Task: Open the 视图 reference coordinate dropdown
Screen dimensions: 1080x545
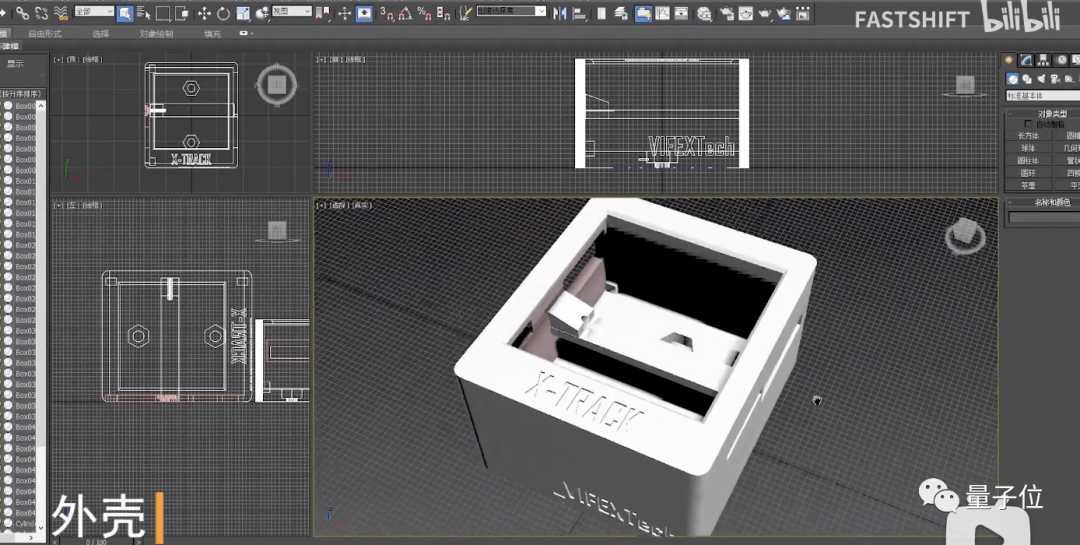Action: 291,12
